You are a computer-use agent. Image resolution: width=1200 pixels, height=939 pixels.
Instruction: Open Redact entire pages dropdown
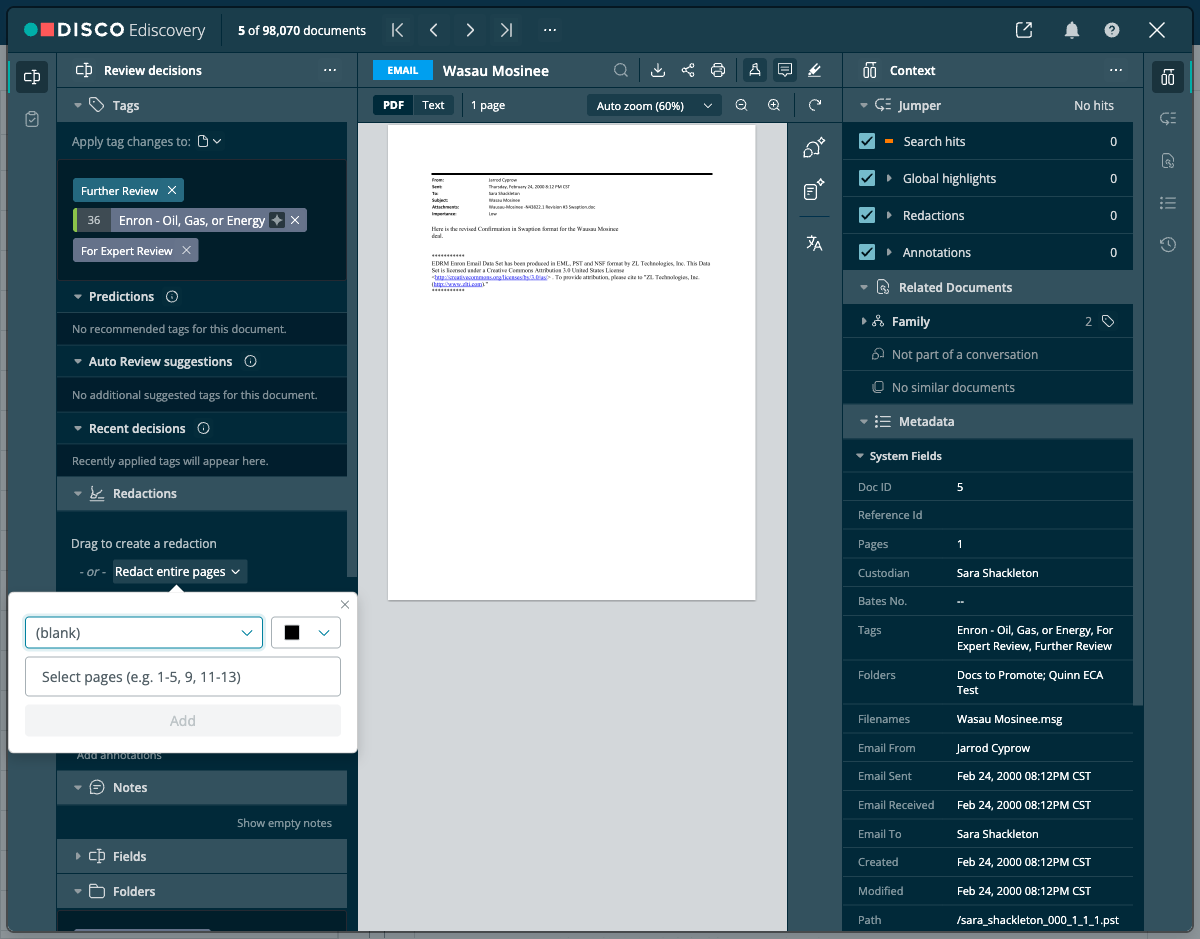pos(179,571)
